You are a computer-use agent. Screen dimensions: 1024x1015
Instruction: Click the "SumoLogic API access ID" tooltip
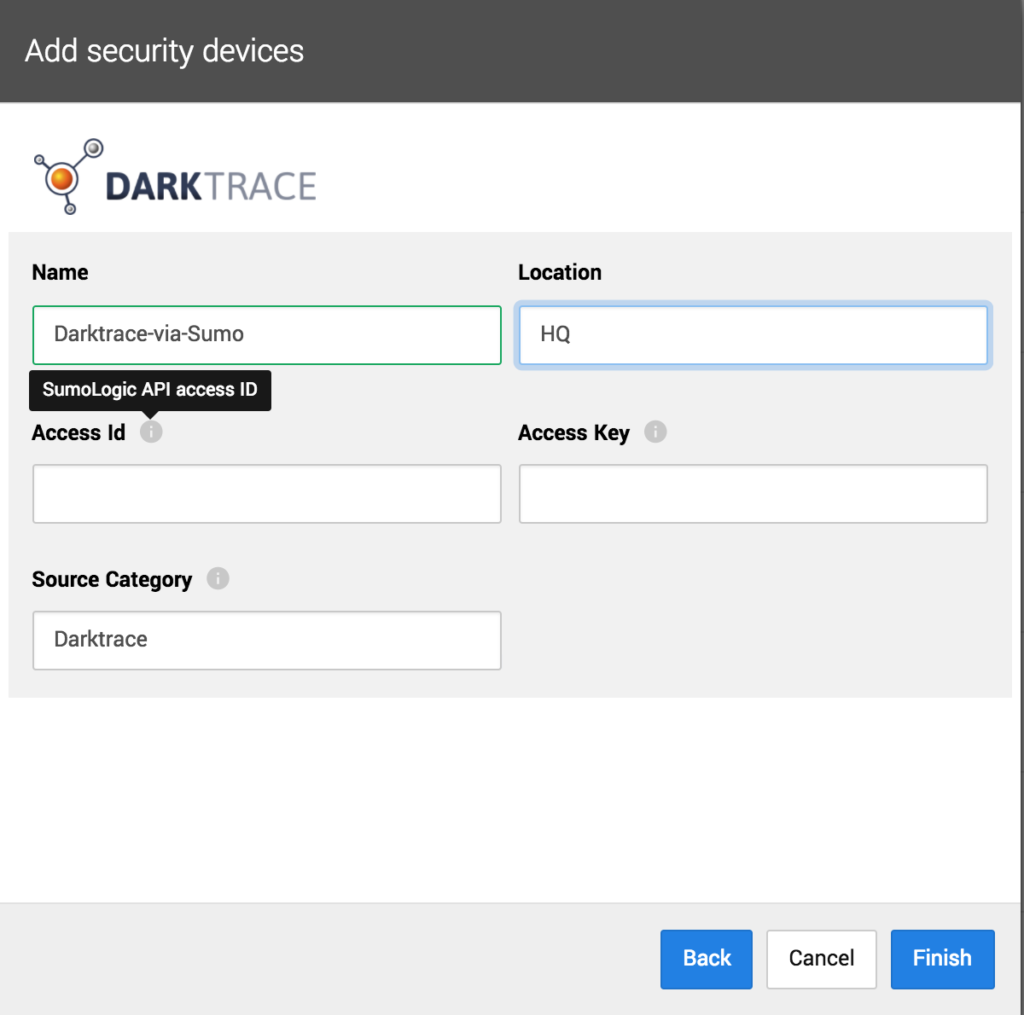tap(150, 390)
